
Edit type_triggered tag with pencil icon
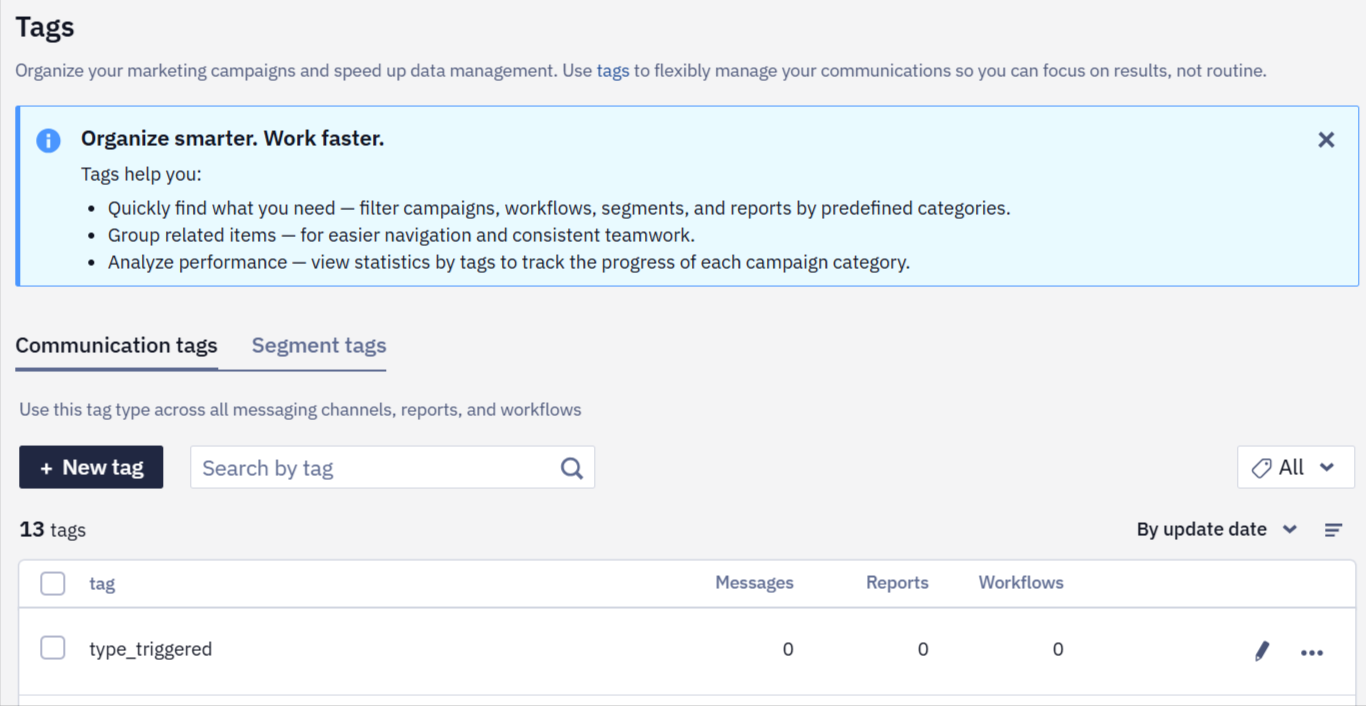click(1262, 651)
